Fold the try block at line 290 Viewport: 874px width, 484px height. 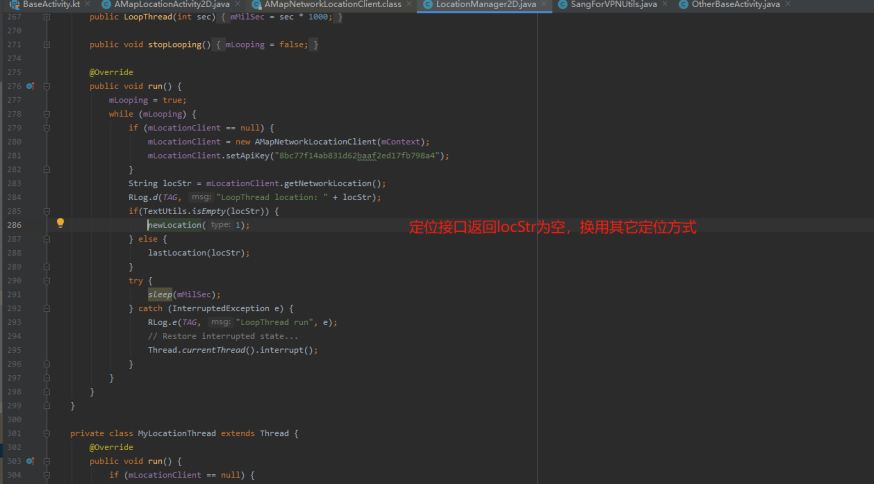click(x=47, y=281)
